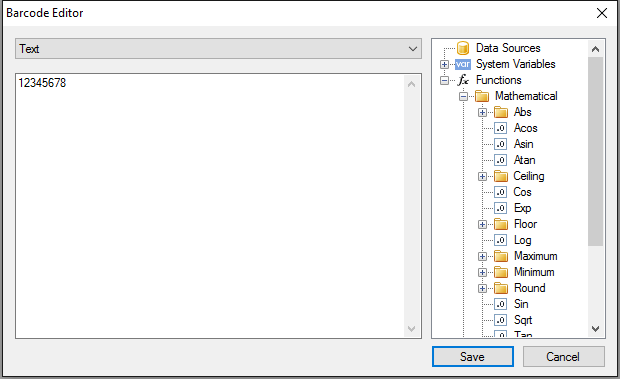Expand the Maximum folder node
This screenshot has width=620, height=379.
click(482, 256)
